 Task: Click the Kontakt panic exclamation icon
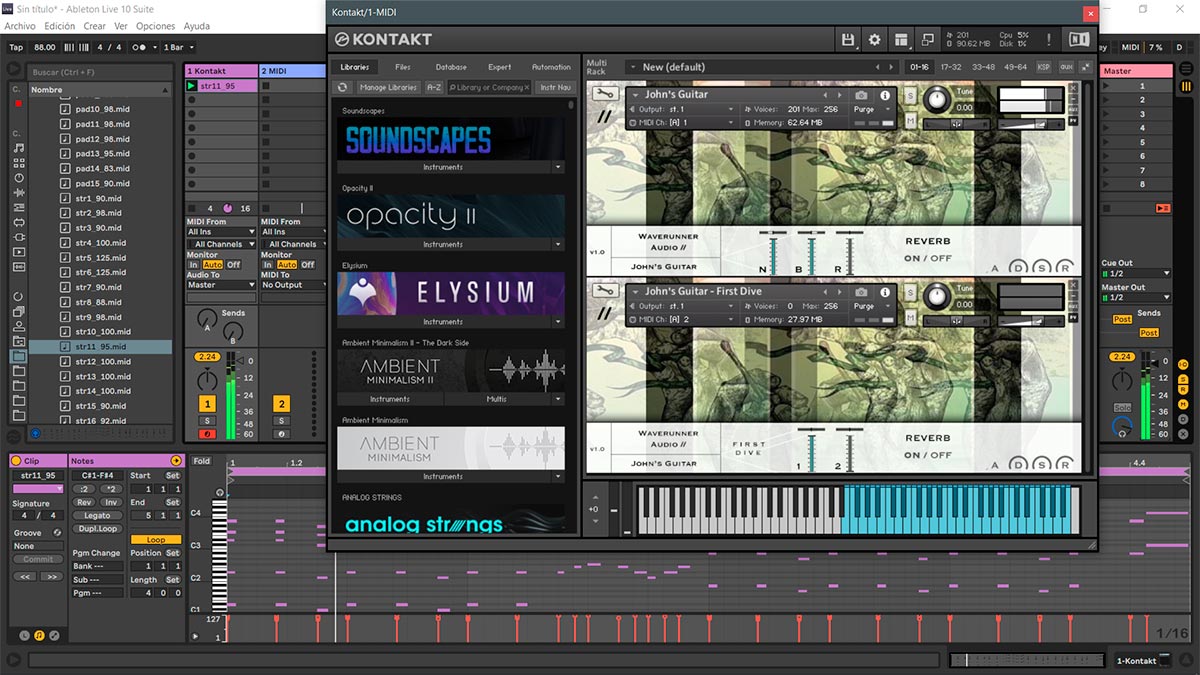(x=1048, y=39)
